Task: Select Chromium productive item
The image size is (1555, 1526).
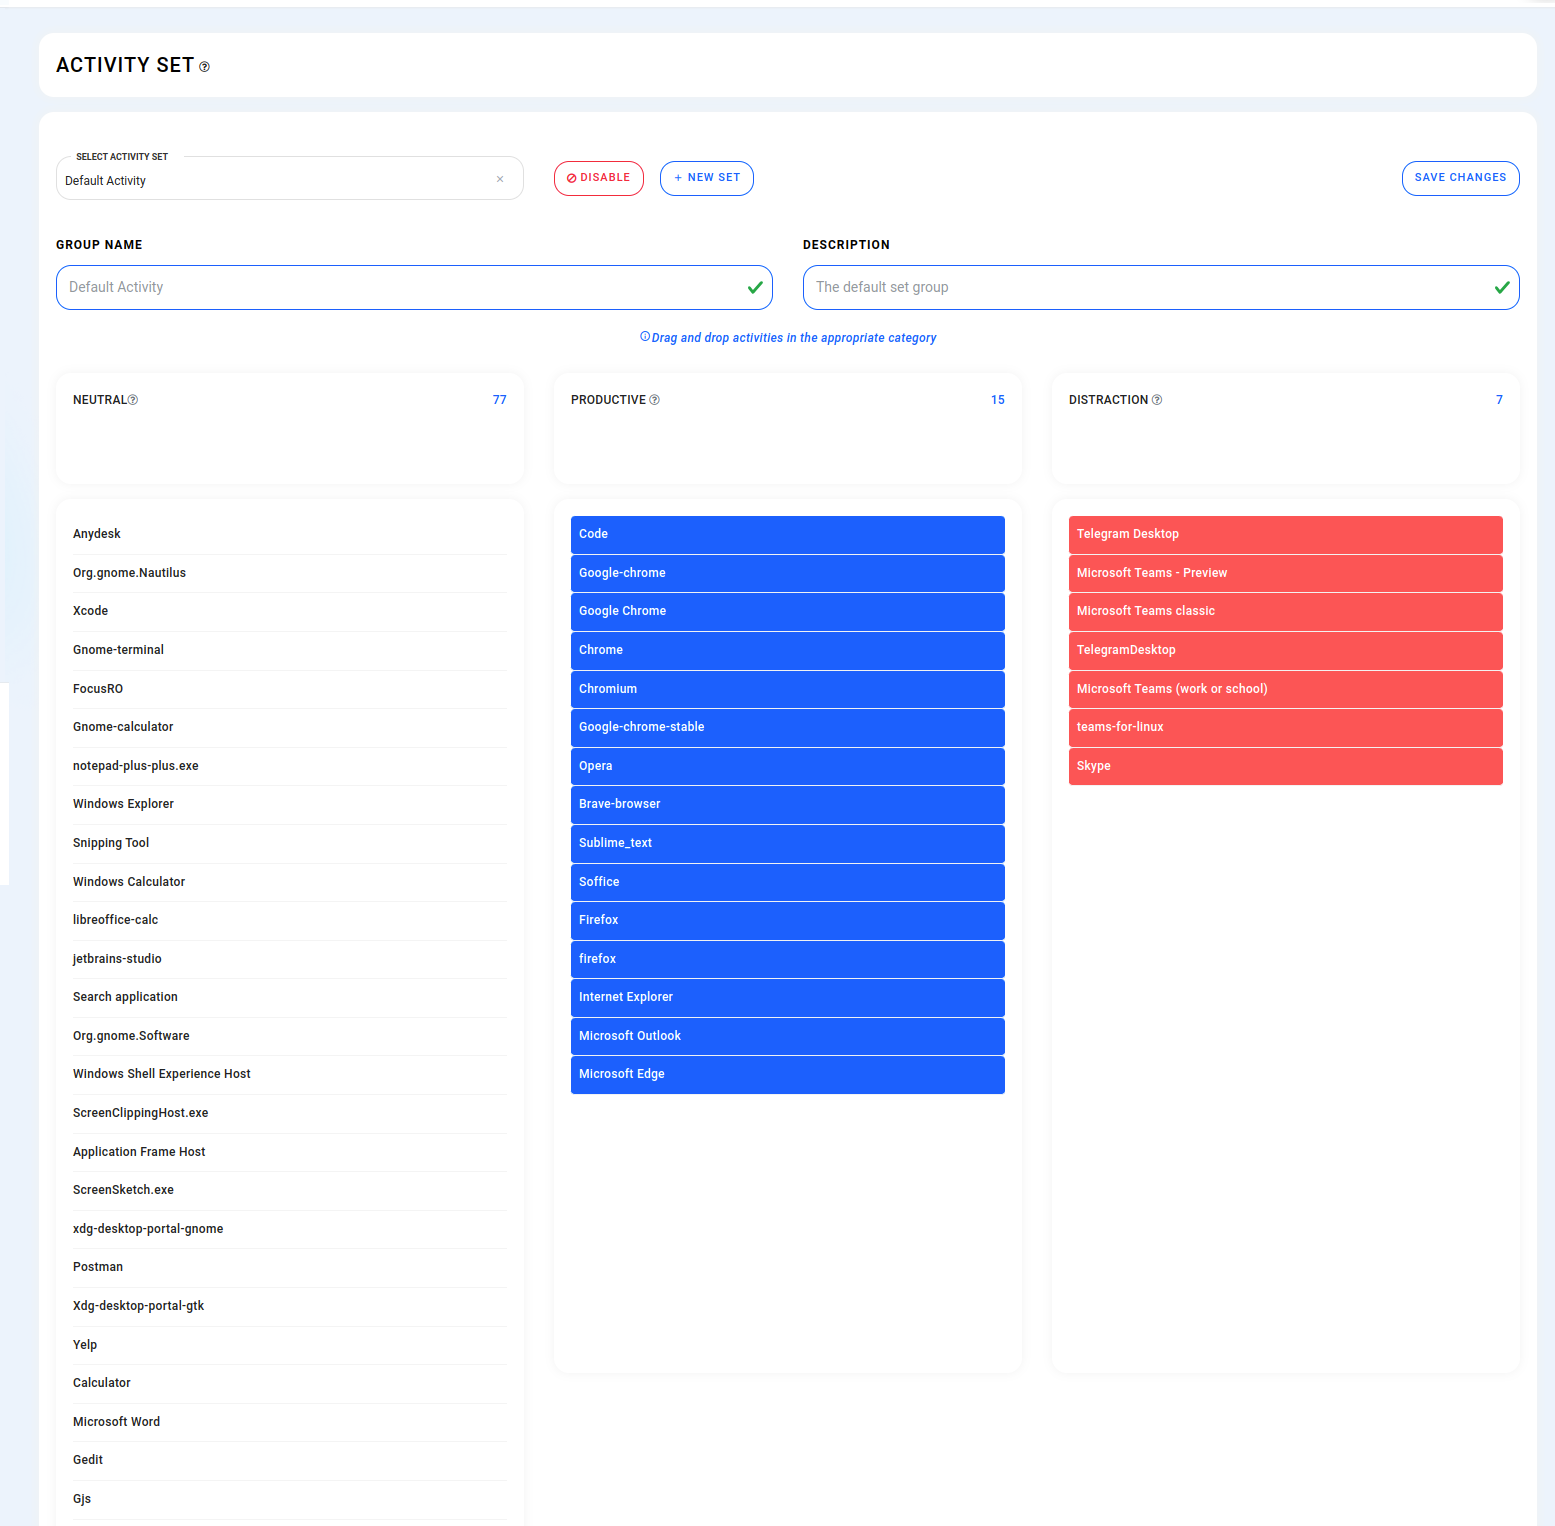Action: 788,689
